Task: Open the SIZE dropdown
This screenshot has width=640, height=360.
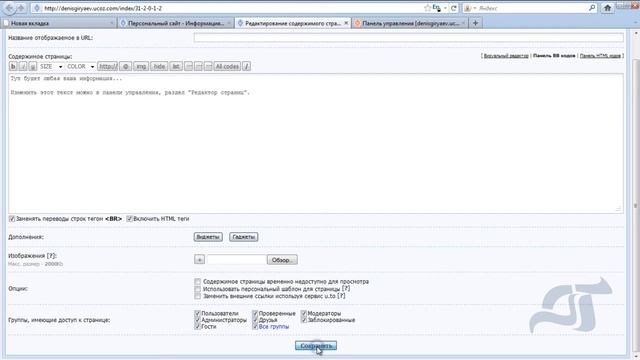Action: pos(51,66)
